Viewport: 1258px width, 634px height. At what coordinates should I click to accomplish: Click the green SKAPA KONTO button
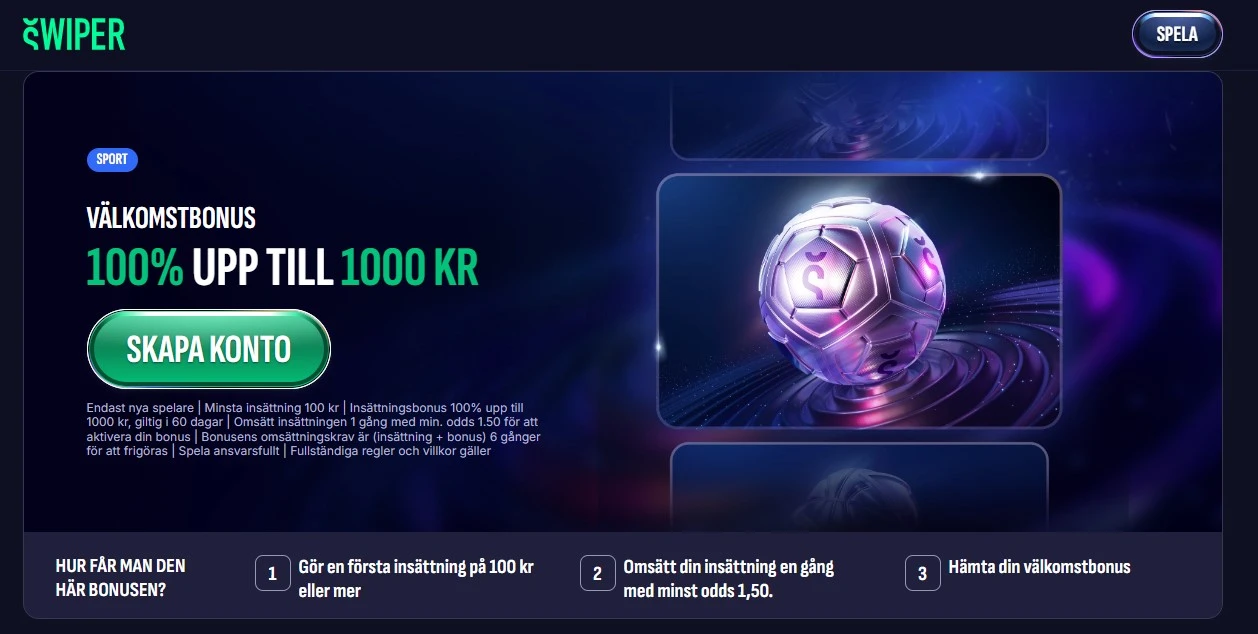[x=209, y=349]
